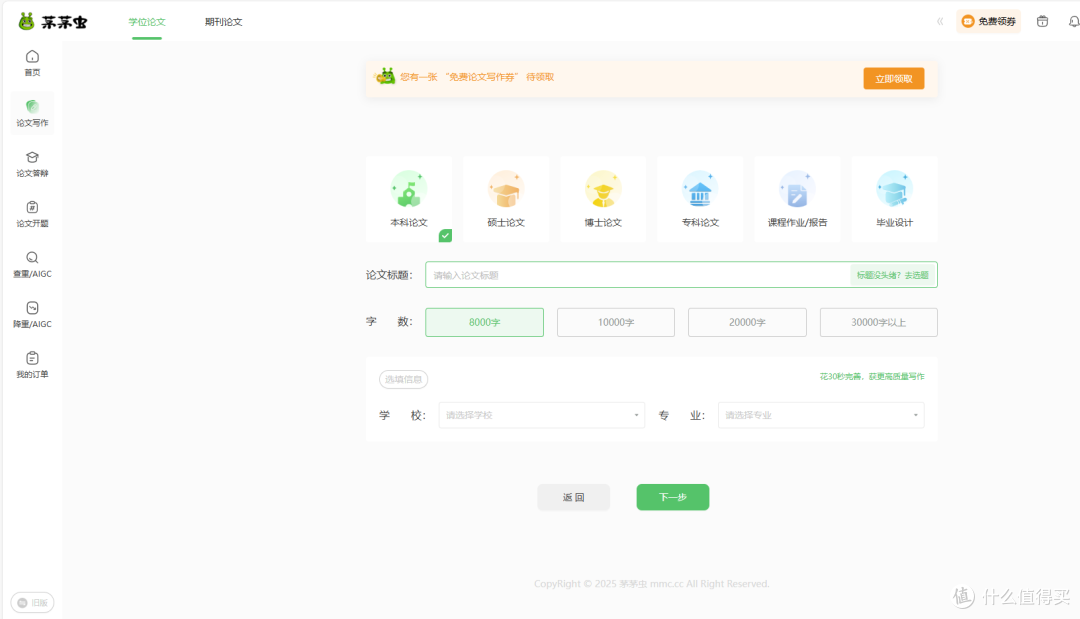The image size is (1080, 619).
Task: Open the notifications bell icon
Action: [1073, 21]
